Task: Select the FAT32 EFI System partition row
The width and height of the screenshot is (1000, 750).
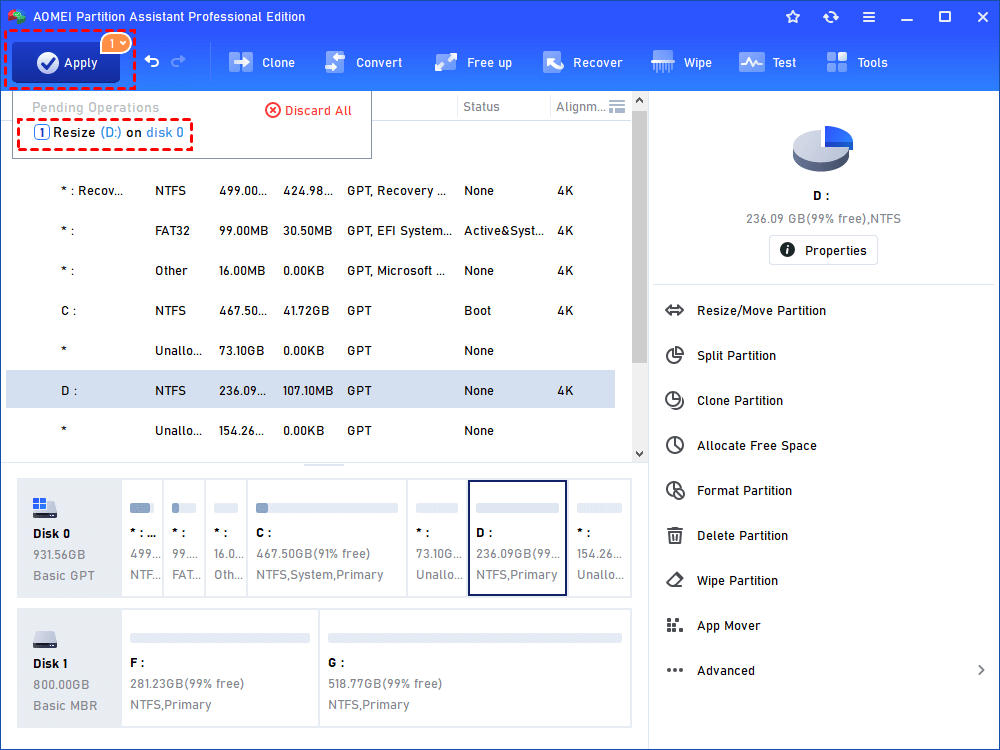Action: click(x=311, y=231)
